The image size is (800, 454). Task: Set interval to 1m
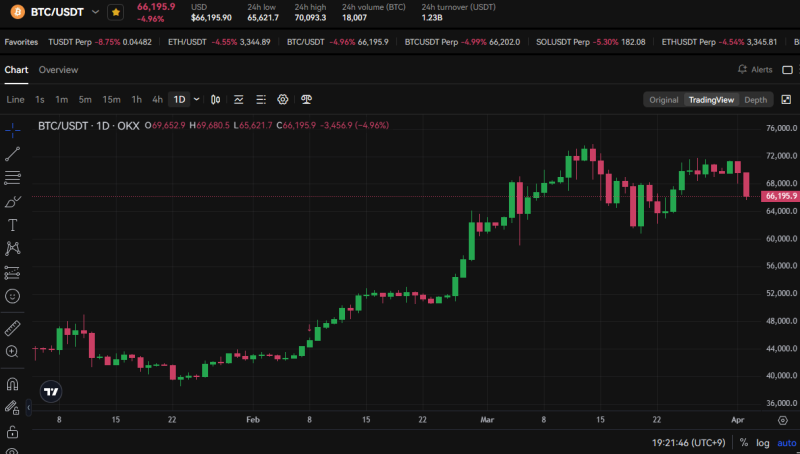click(x=62, y=99)
